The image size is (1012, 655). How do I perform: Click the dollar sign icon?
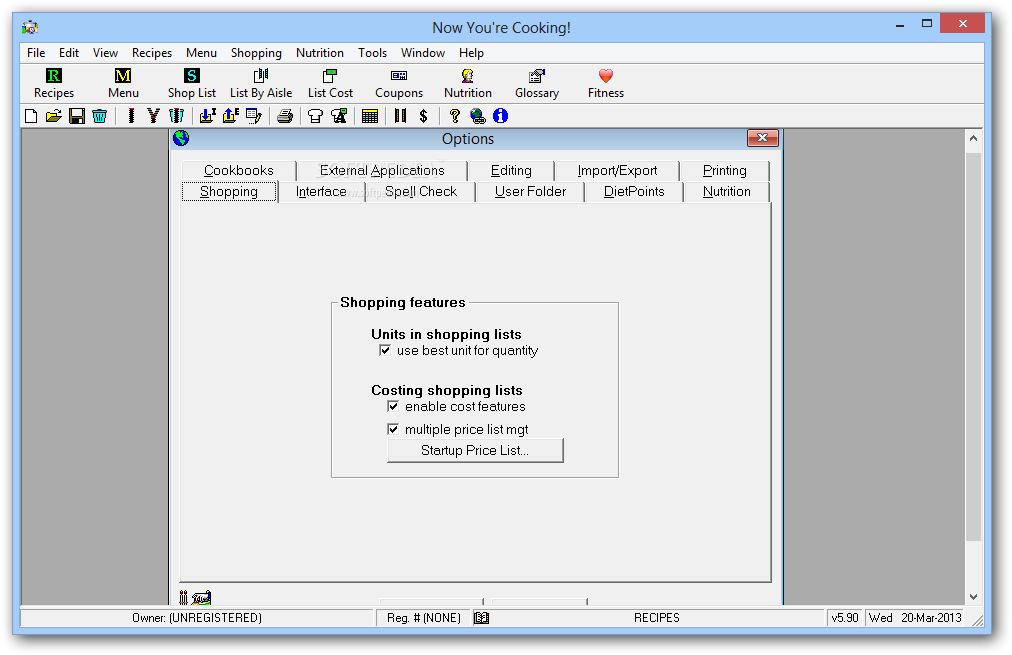pos(423,116)
